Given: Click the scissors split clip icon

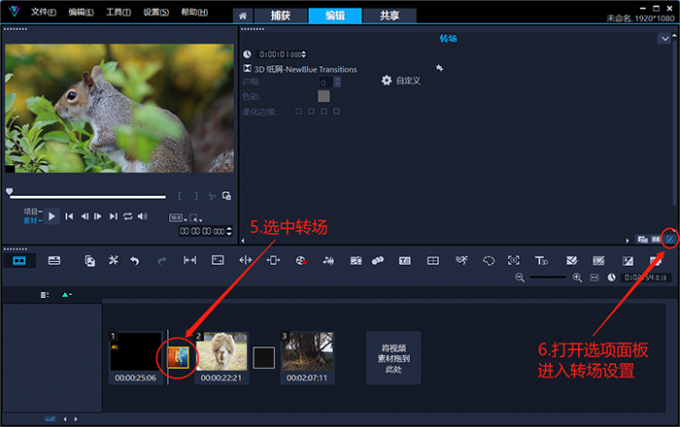Looking at the screenshot, I should pos(211,196).
